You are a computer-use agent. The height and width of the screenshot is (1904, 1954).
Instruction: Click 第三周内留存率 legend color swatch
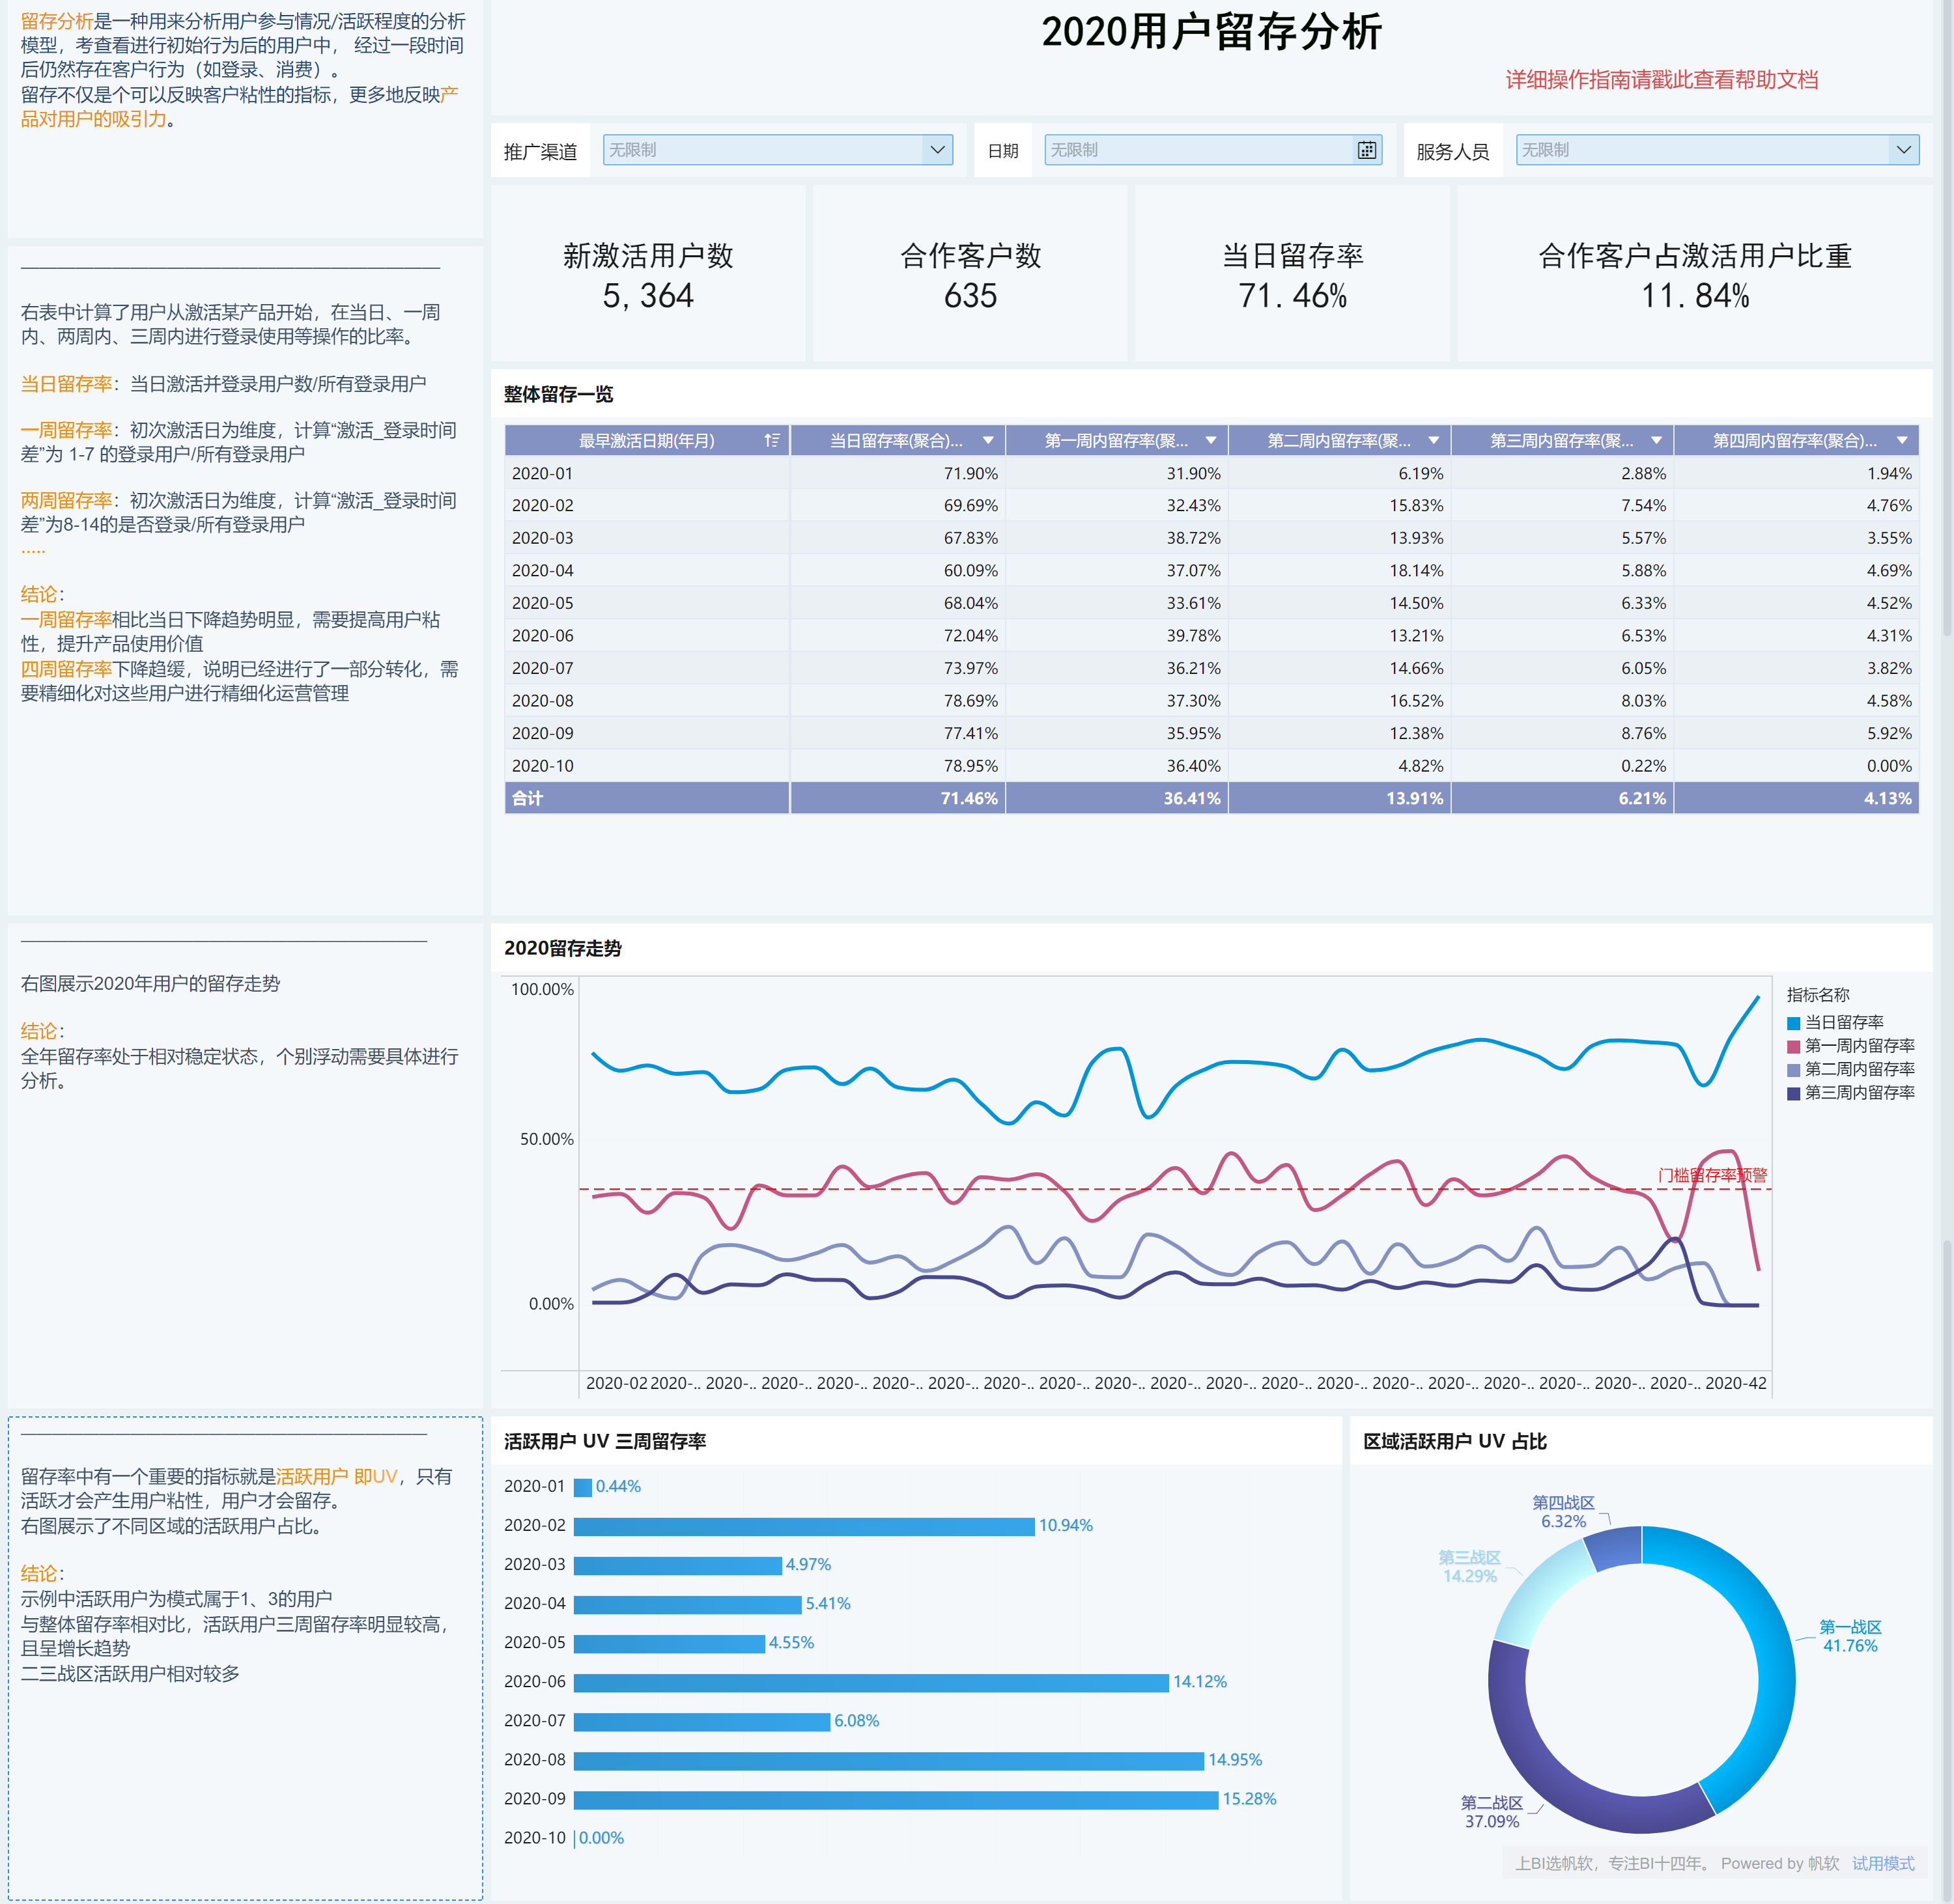point(1793,1093)
